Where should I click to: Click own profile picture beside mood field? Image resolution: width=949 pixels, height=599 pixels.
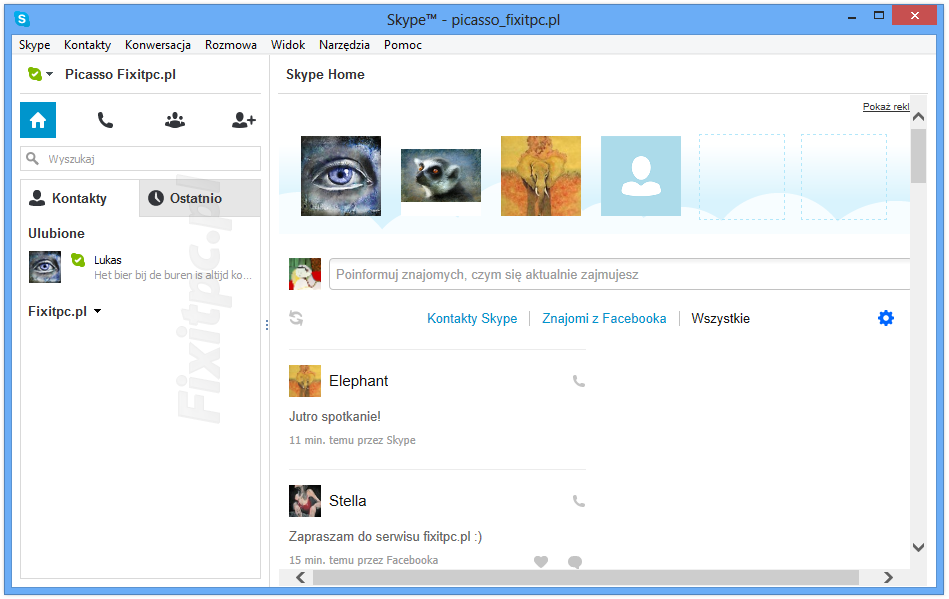[x=305, y=274]
